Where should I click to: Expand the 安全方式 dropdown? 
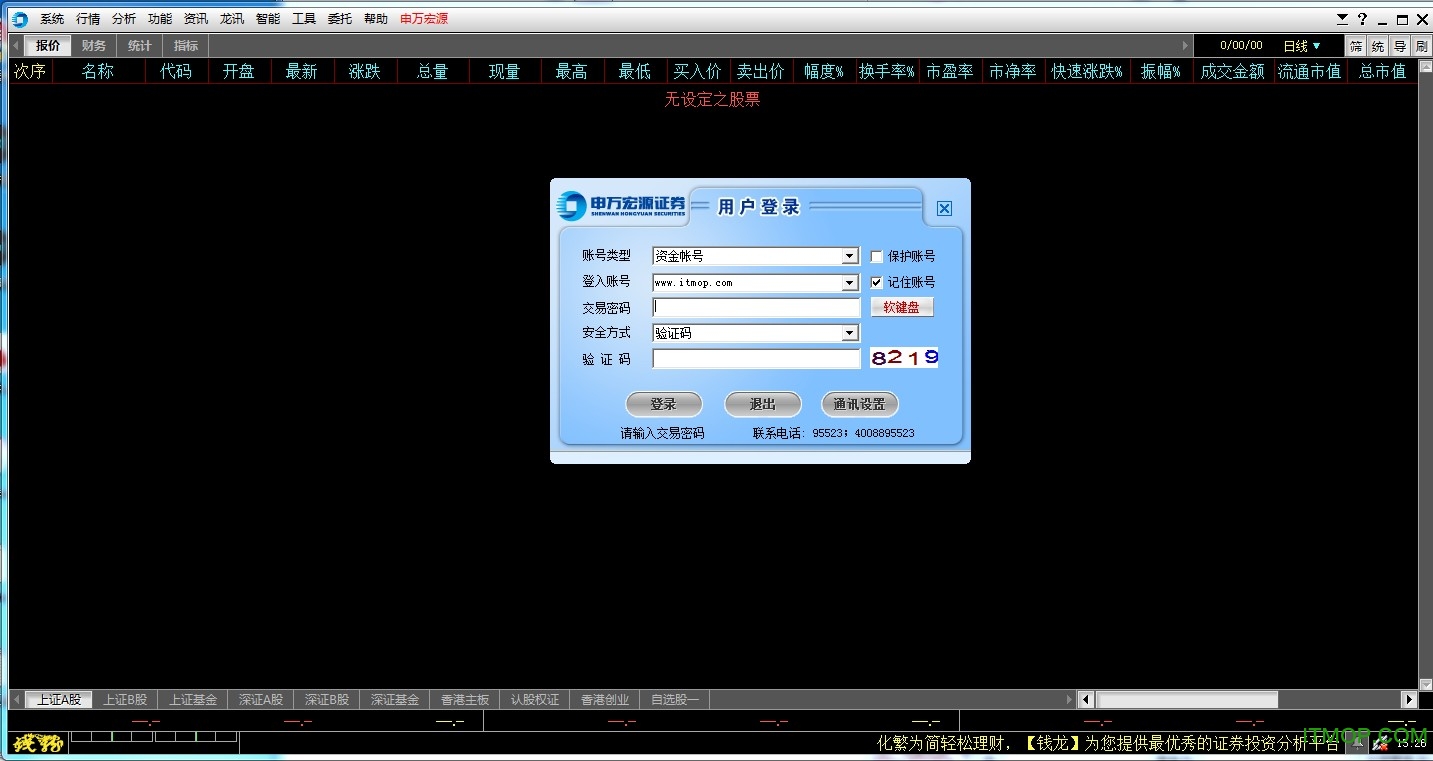850,333
